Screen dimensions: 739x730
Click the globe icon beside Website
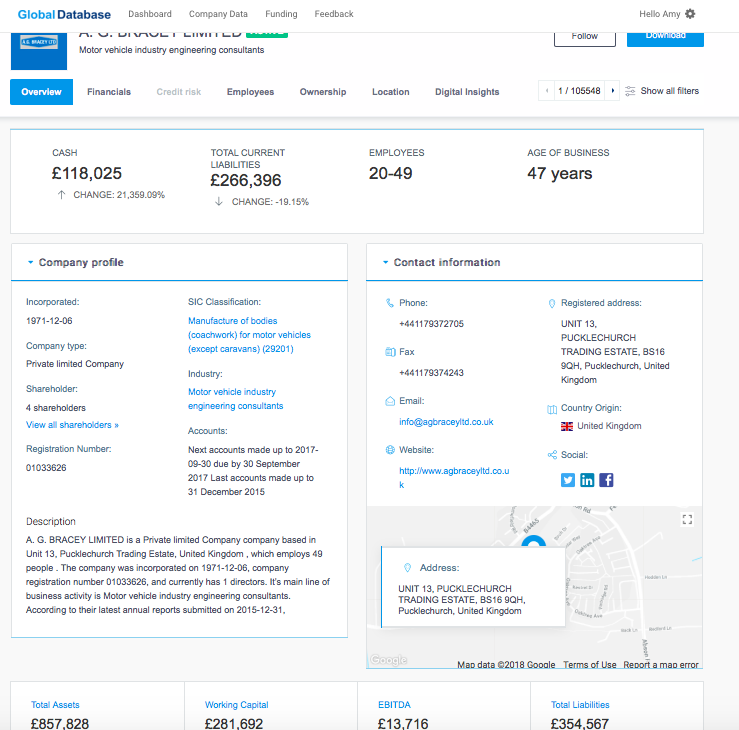[390, 450]
